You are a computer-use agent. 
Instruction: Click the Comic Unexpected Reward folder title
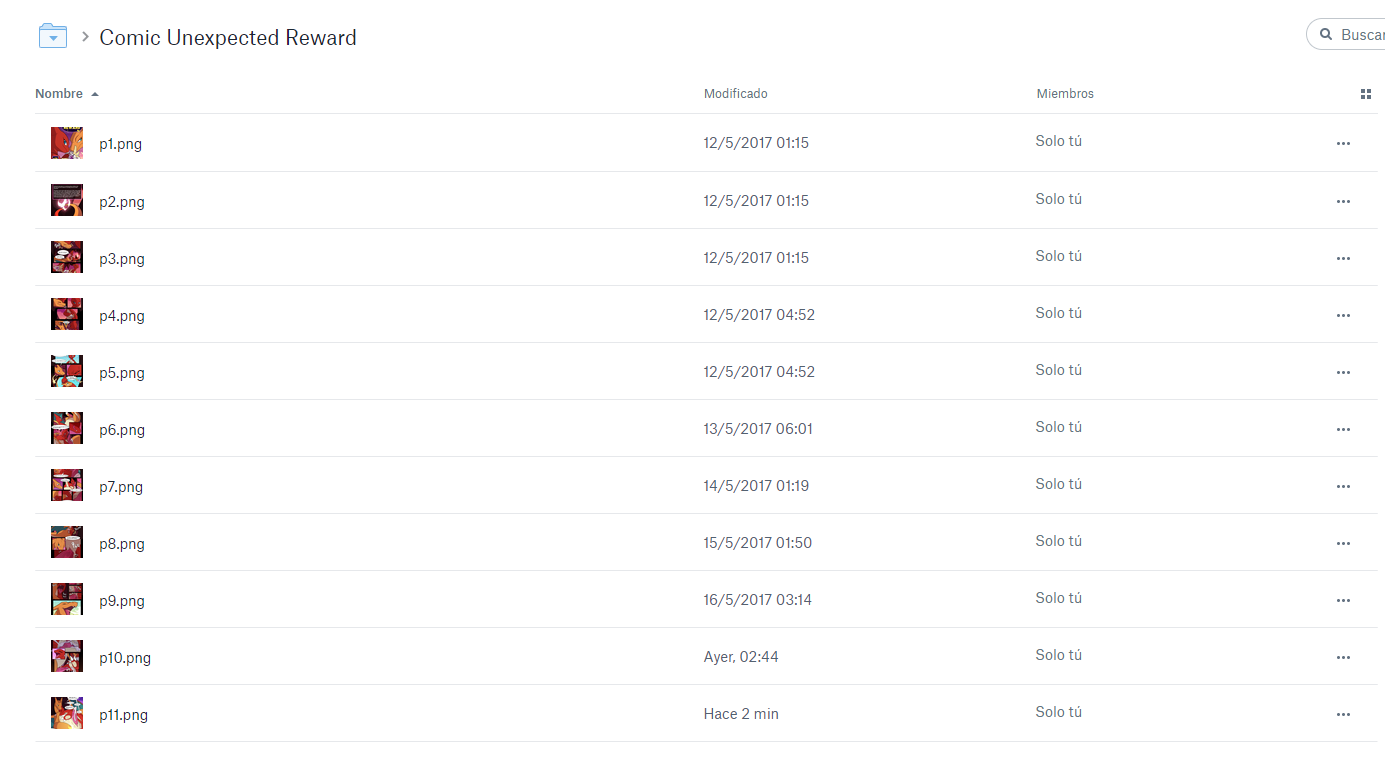coord(228,38)
